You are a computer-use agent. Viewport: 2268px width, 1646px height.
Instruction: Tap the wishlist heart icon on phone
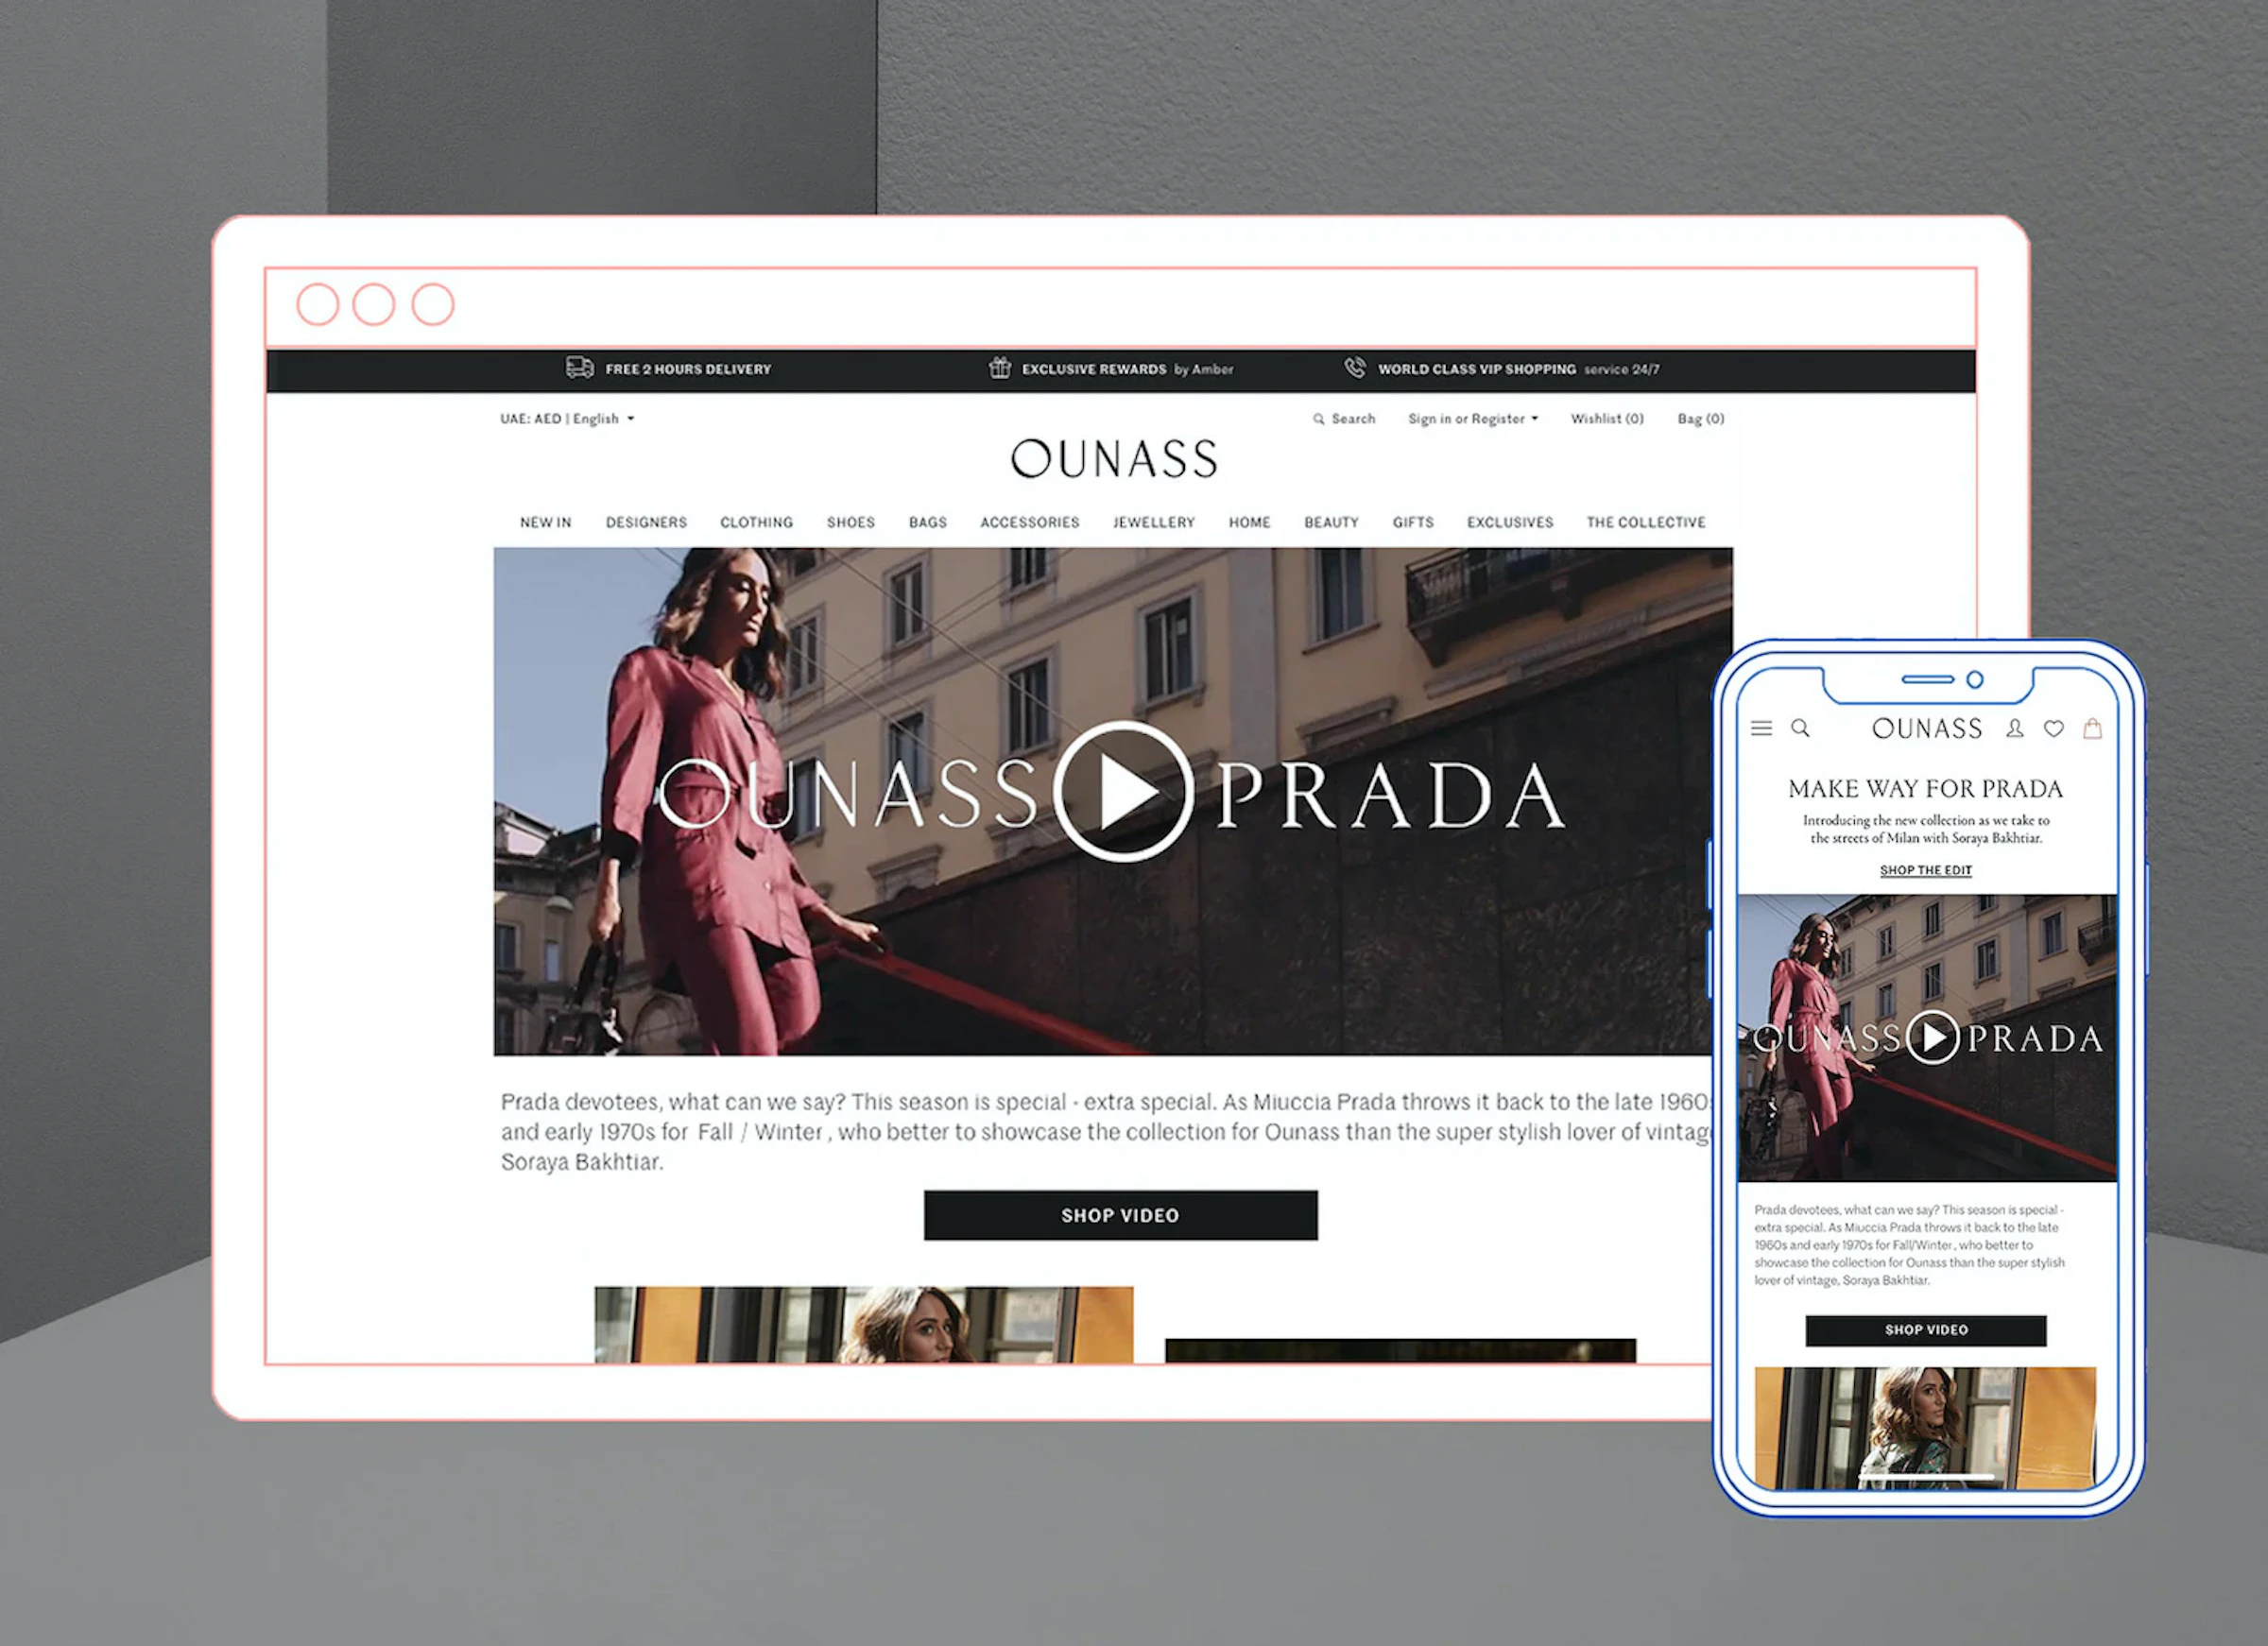click(2053, 729)
